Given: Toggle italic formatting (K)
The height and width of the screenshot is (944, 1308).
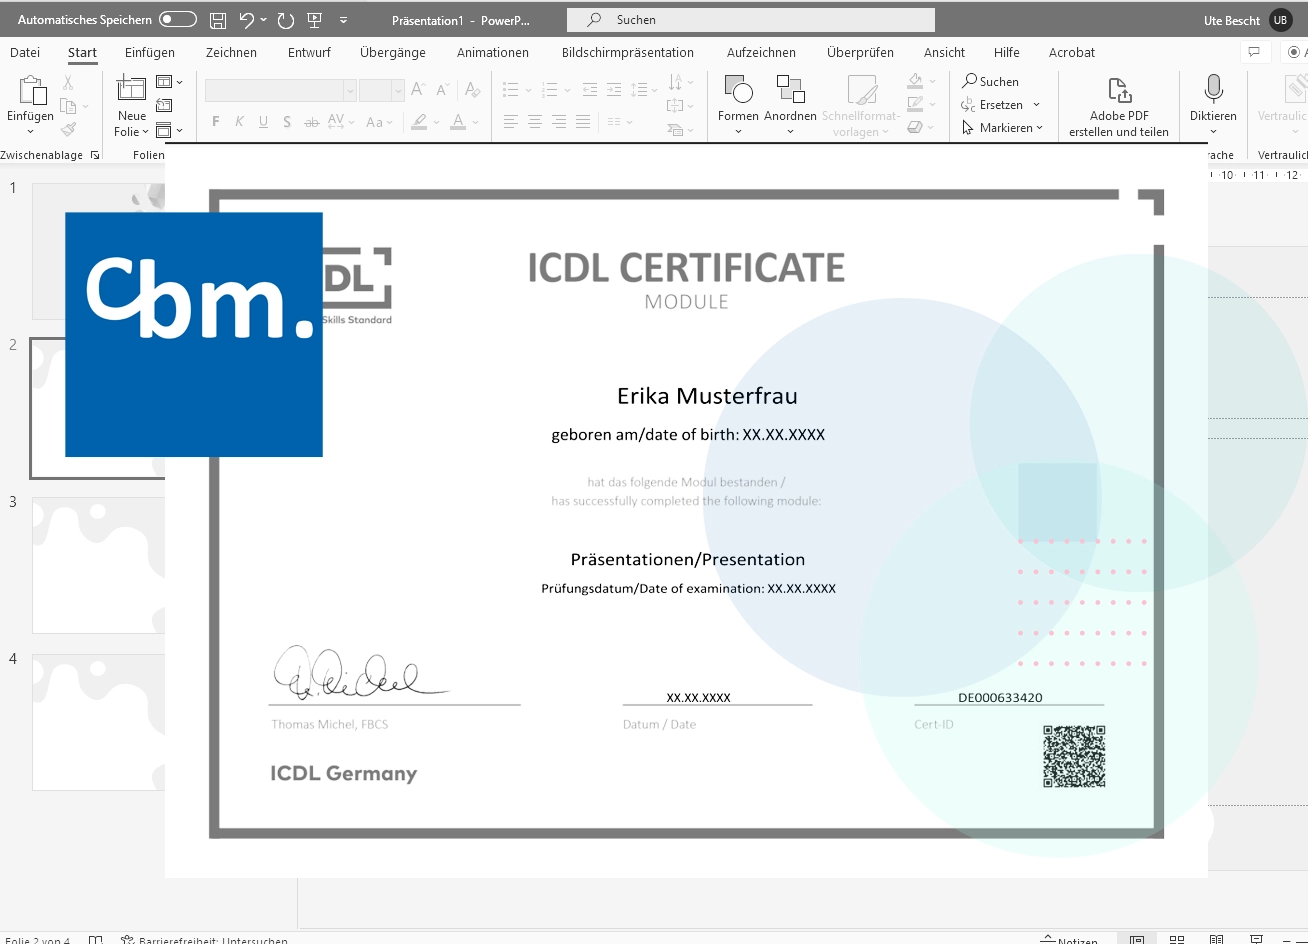Looking at the screenshot, I should (239, 122).
